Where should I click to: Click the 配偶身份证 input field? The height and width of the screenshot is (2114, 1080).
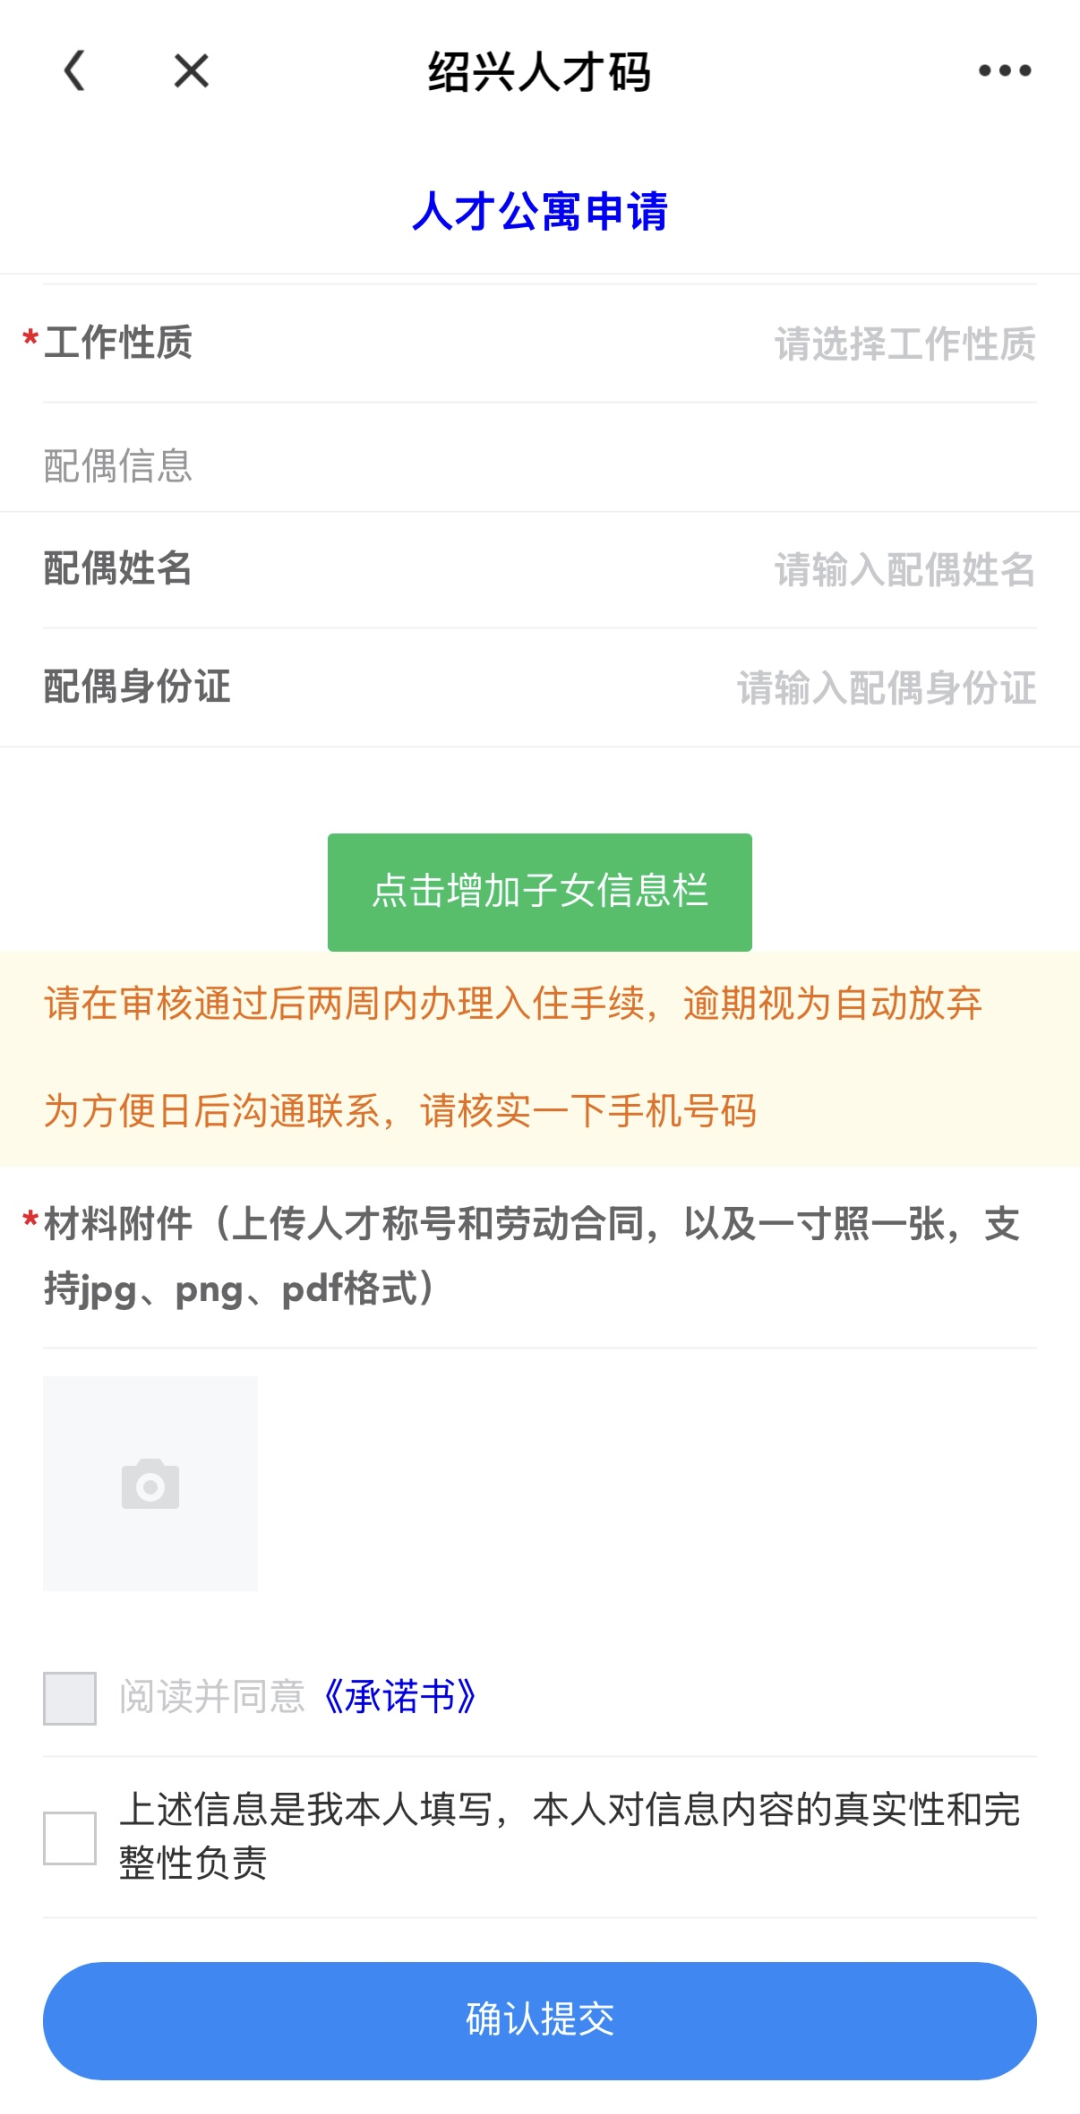tap(886, 688)
